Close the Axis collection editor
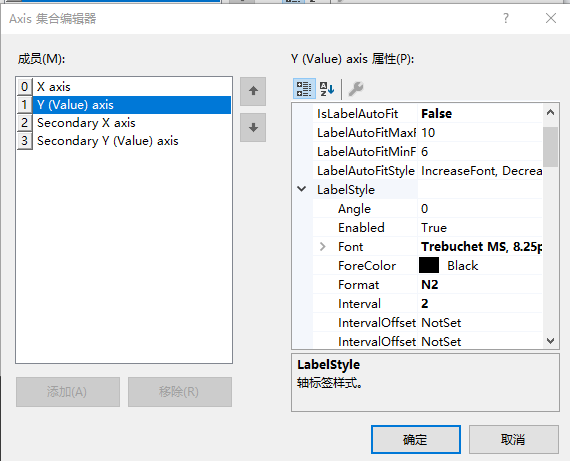Screen dimensions: 570x461 click(551, 18)
